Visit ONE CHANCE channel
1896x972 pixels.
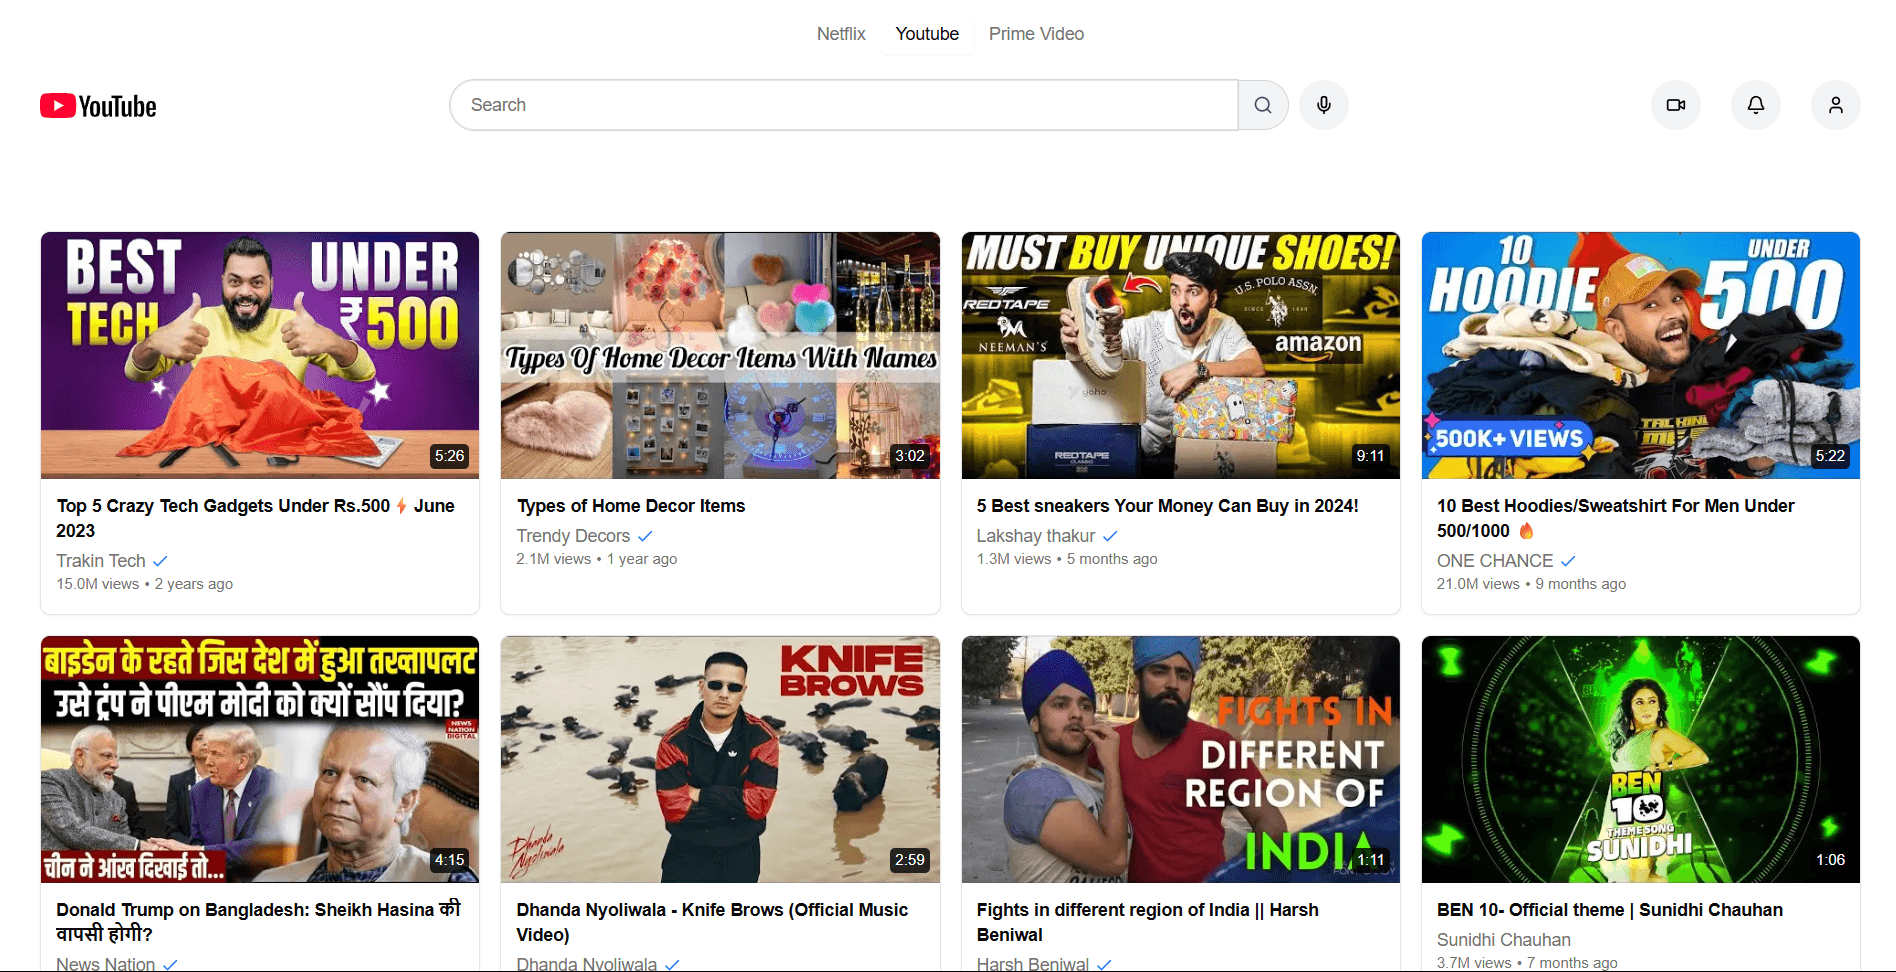(1495, 561)
